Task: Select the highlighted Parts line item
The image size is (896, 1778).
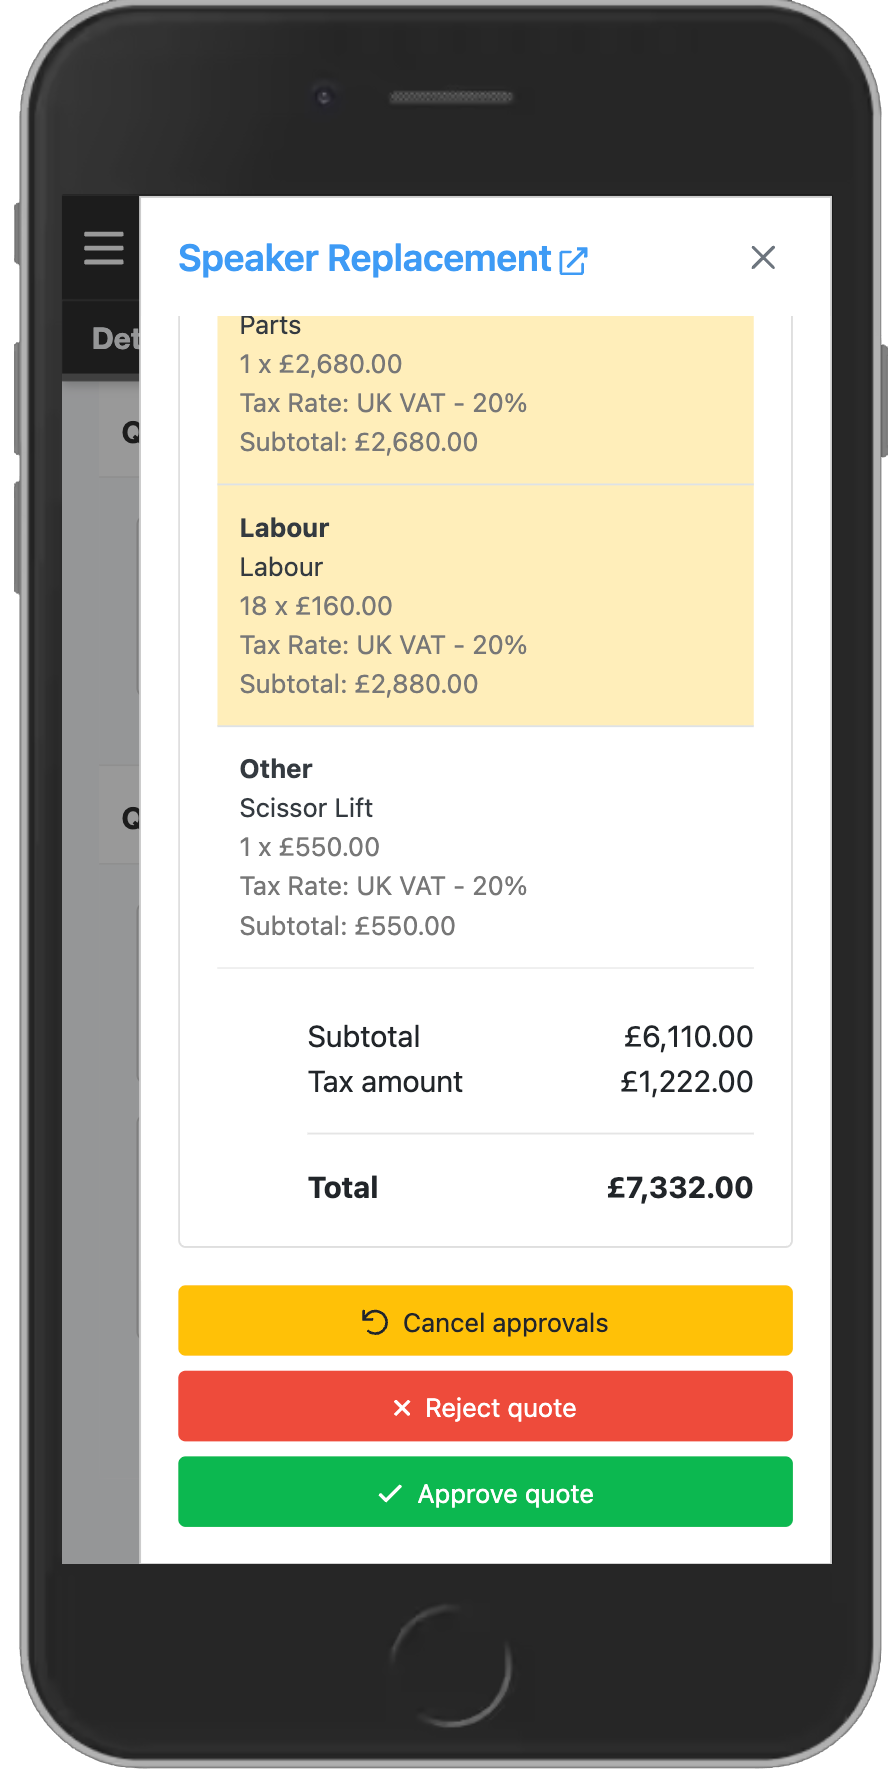Action: point(270,326)
